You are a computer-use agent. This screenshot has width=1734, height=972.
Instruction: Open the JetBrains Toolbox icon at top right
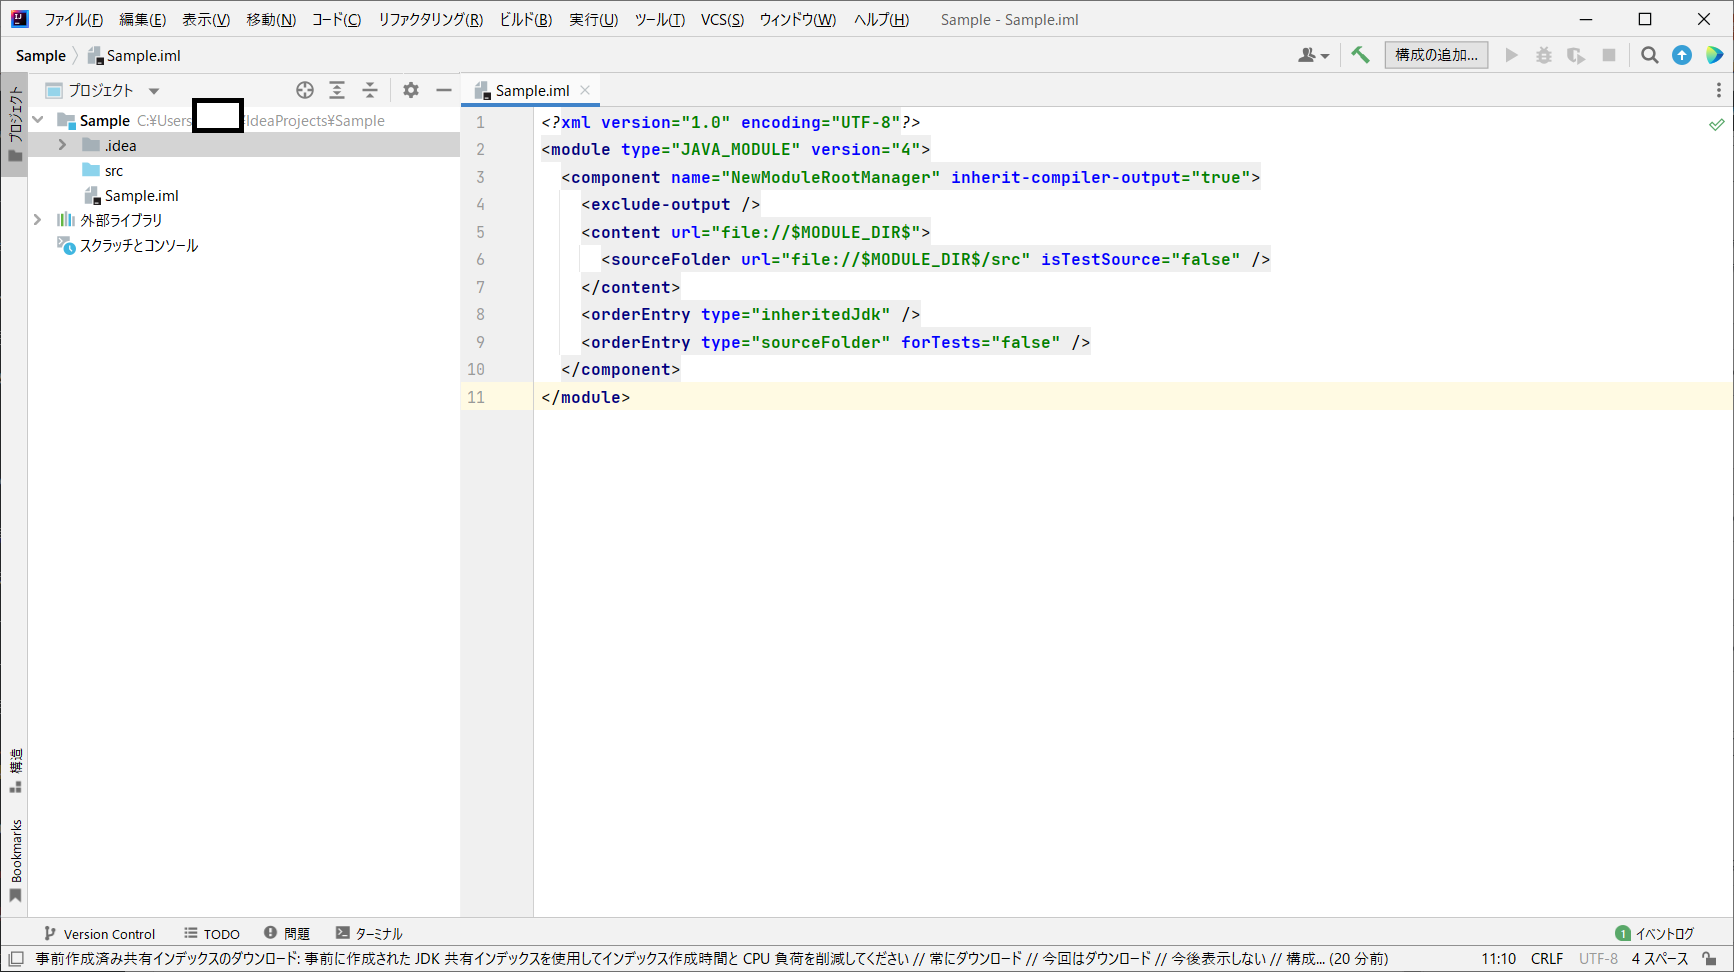[1714, 55]
